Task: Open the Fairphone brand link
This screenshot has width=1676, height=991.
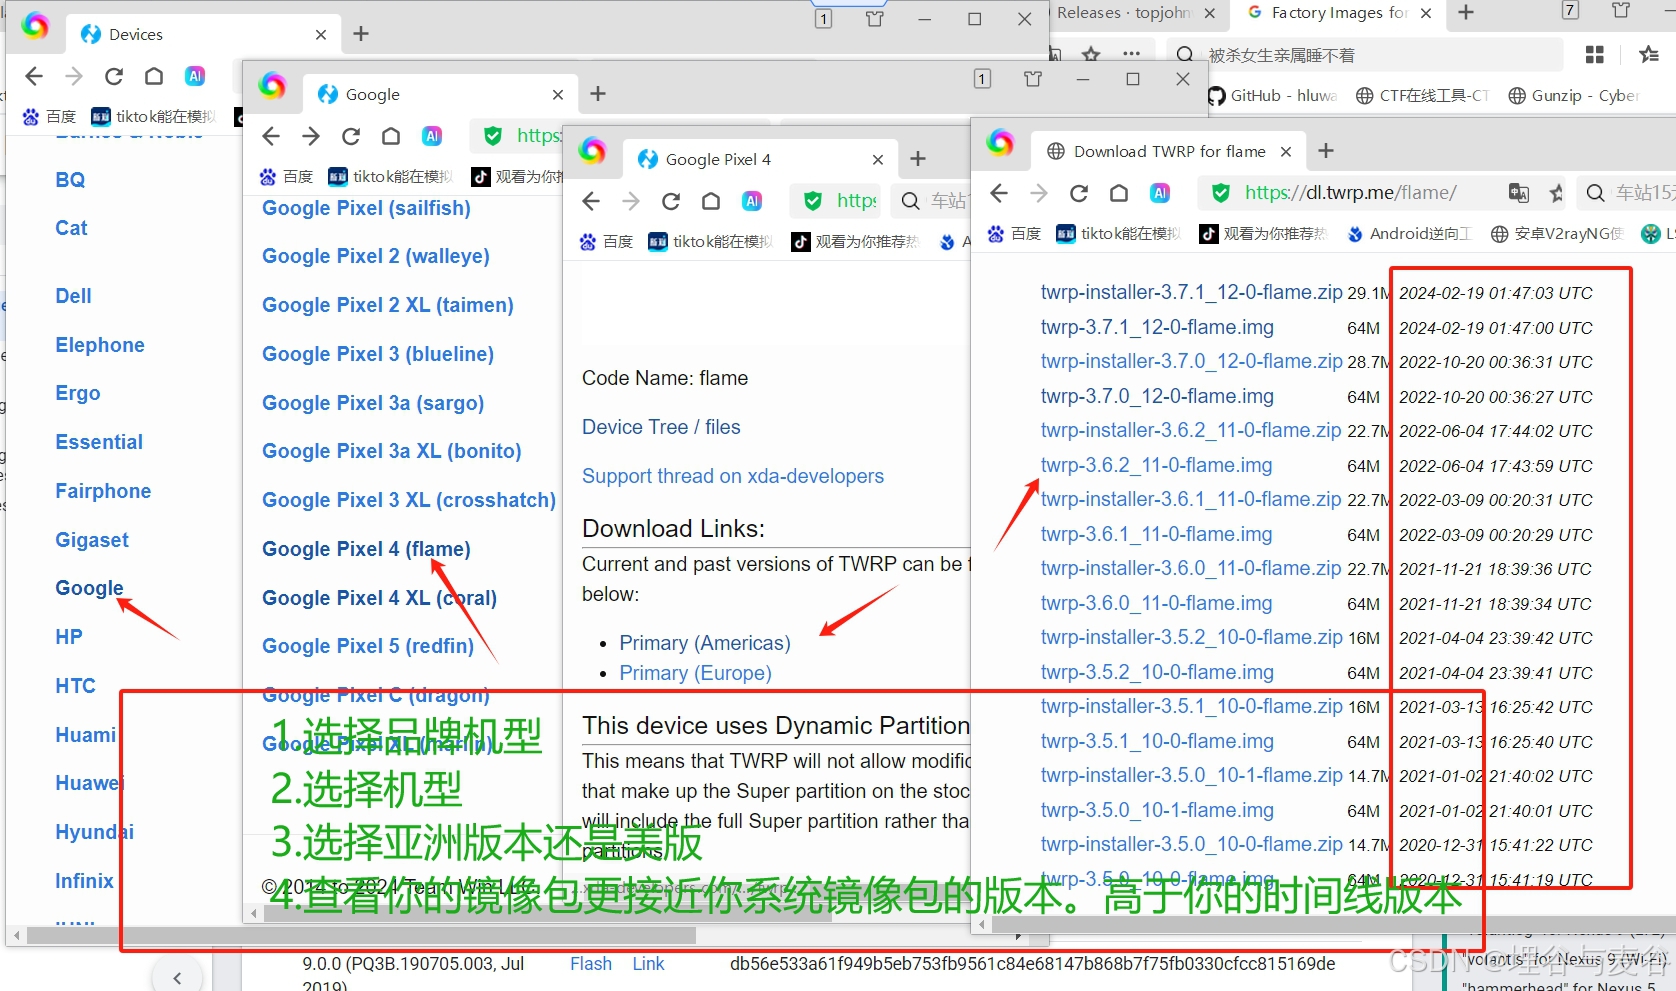Action: [103, 491]
